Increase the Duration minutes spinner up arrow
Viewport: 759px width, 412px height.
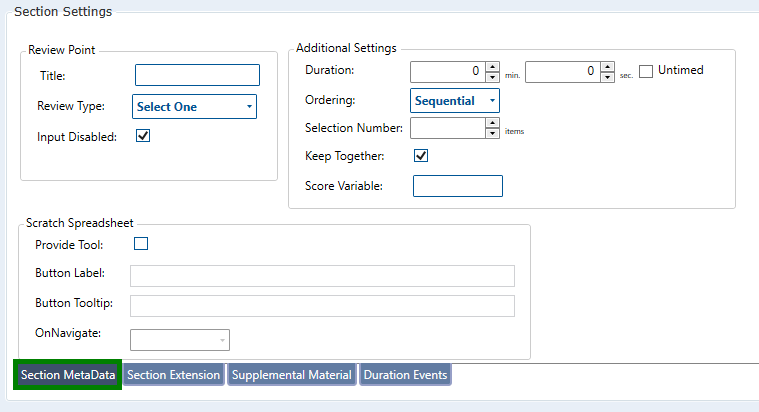coord(492,66)
